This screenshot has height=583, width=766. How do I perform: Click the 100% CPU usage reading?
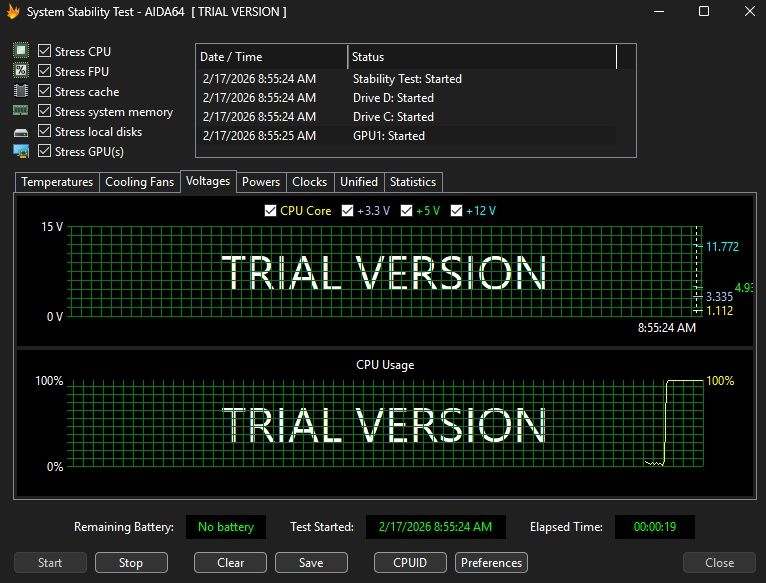click(x=720, y=381)
